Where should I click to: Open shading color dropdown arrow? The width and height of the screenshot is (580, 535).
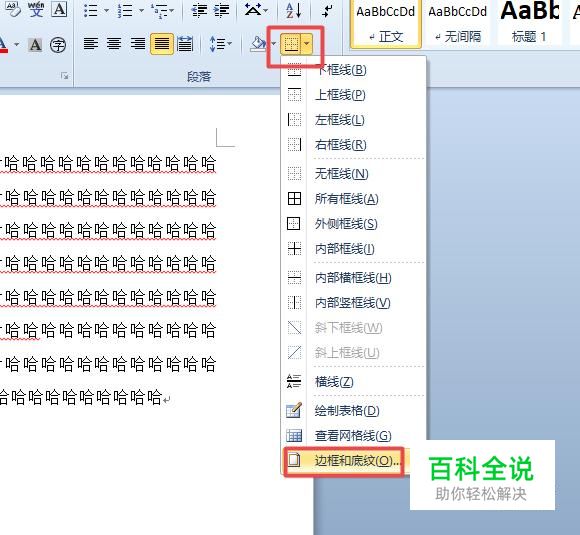[273, 44]
